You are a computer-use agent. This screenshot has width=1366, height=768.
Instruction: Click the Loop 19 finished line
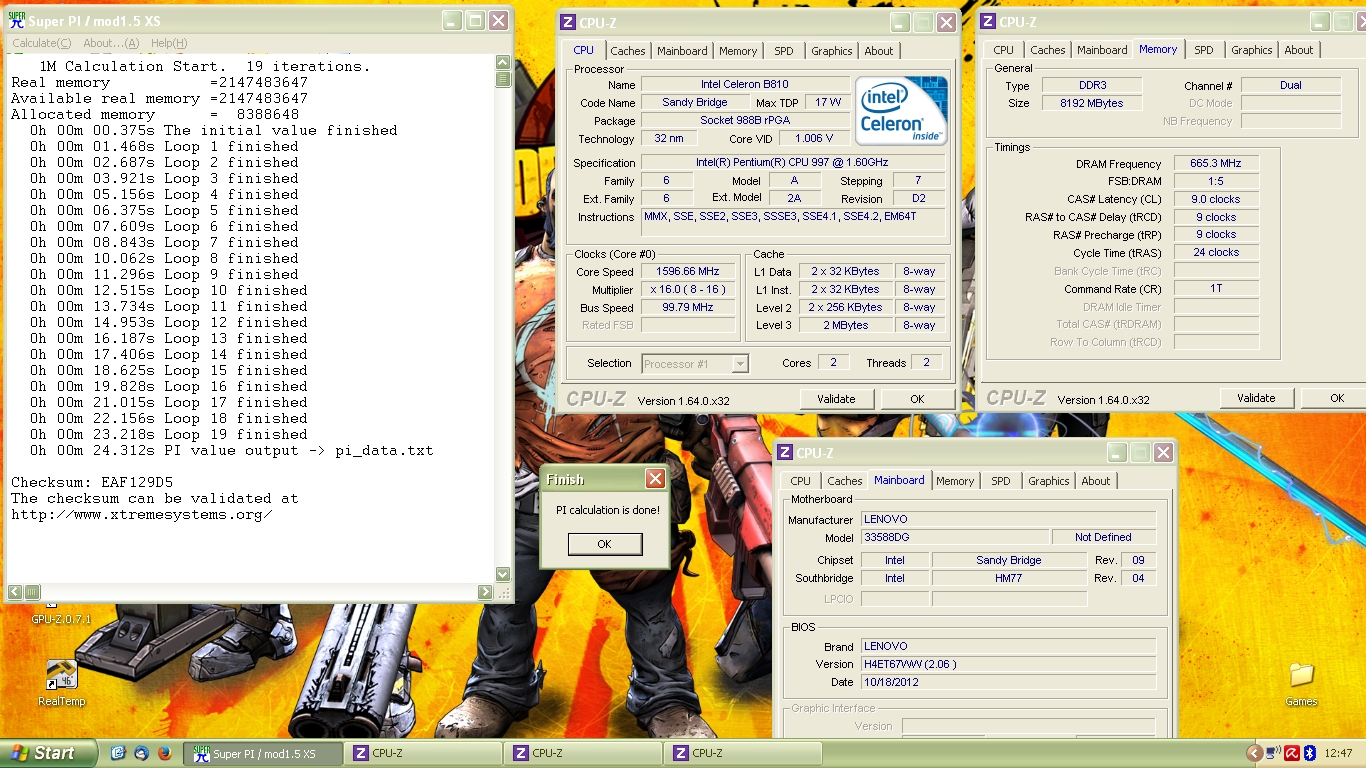(169, 434)
